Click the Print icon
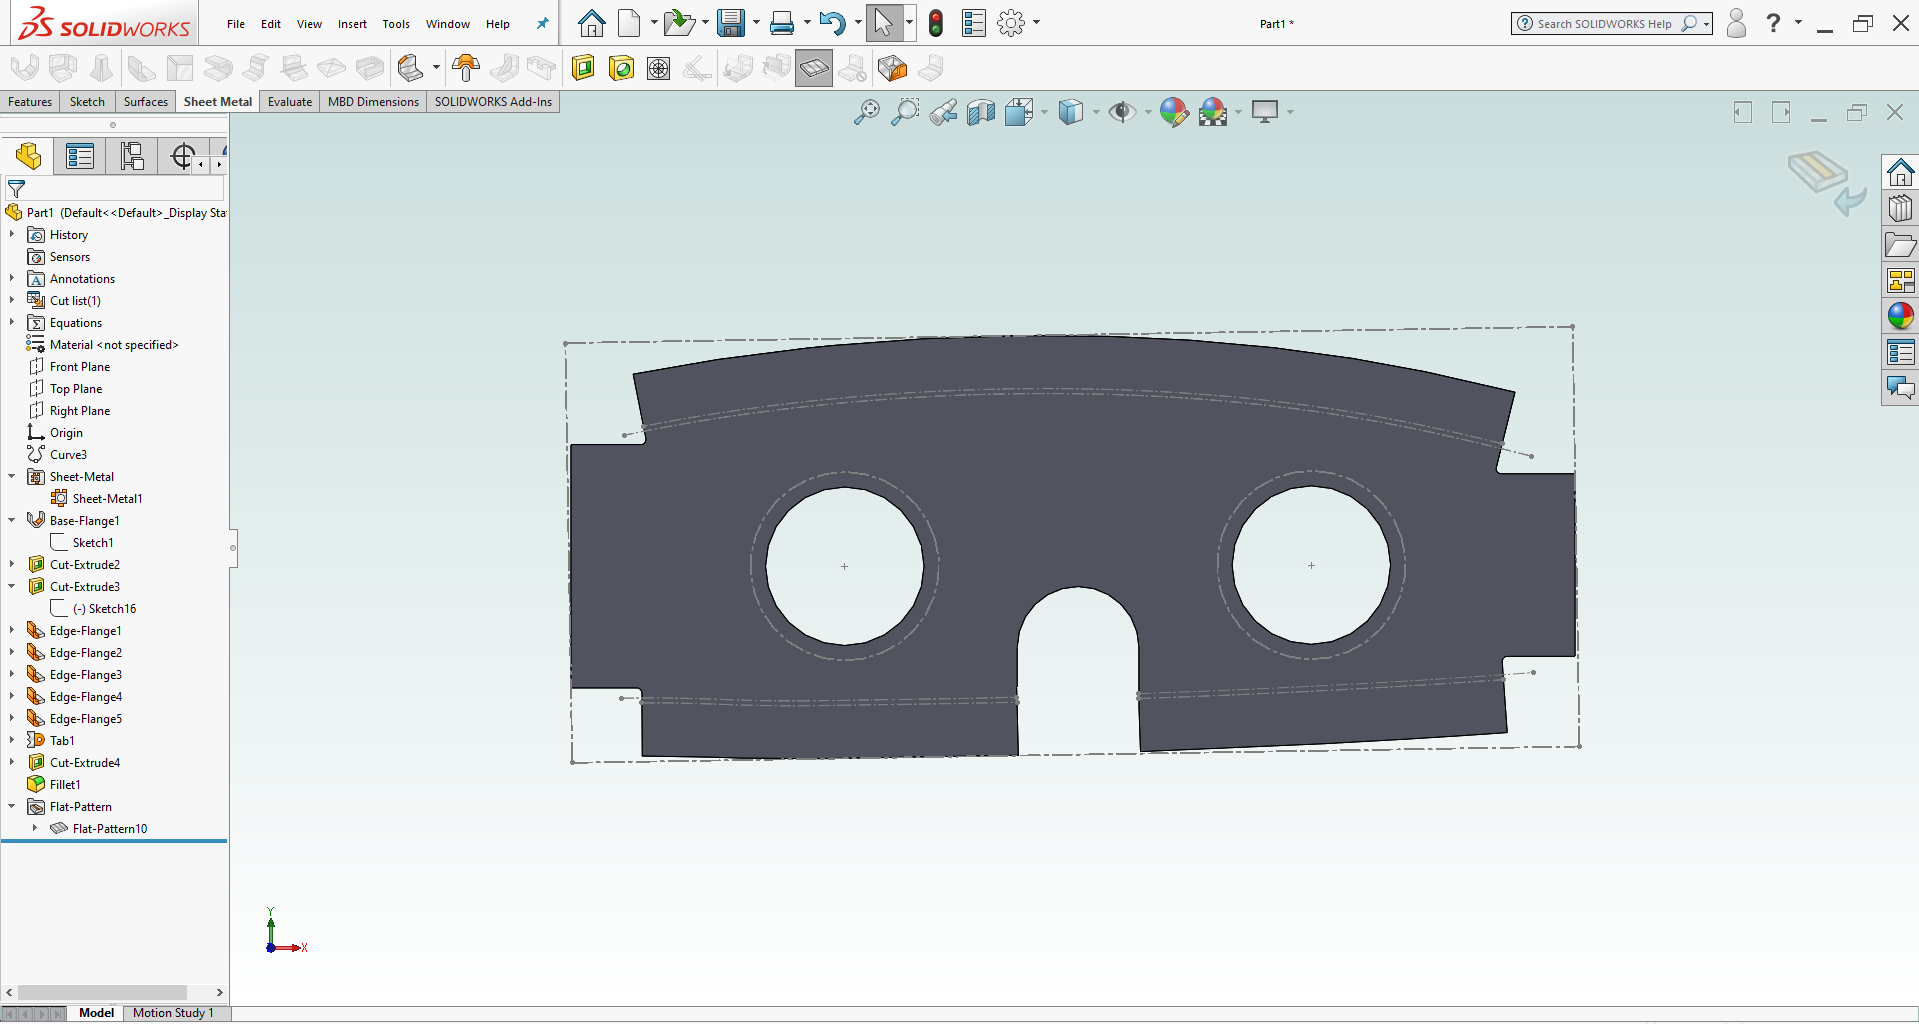This screenshot has height=1024, width=1919. click(782, 23)
